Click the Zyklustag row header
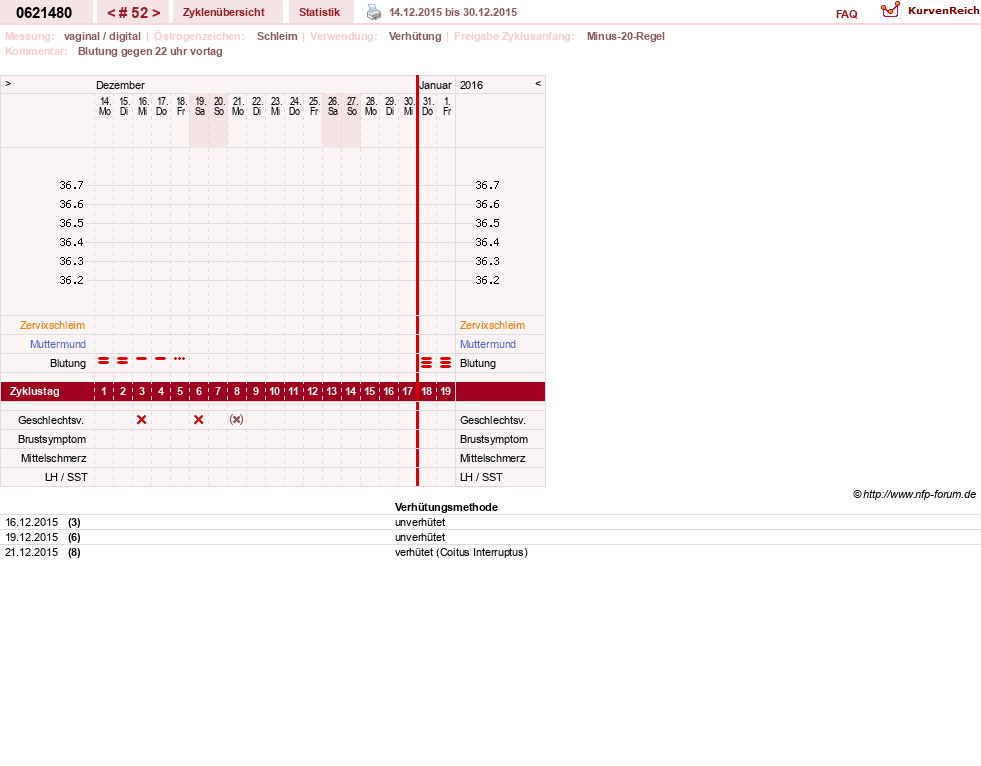The width and height of the screenshot is (981, 766). [x=35, y=391]
